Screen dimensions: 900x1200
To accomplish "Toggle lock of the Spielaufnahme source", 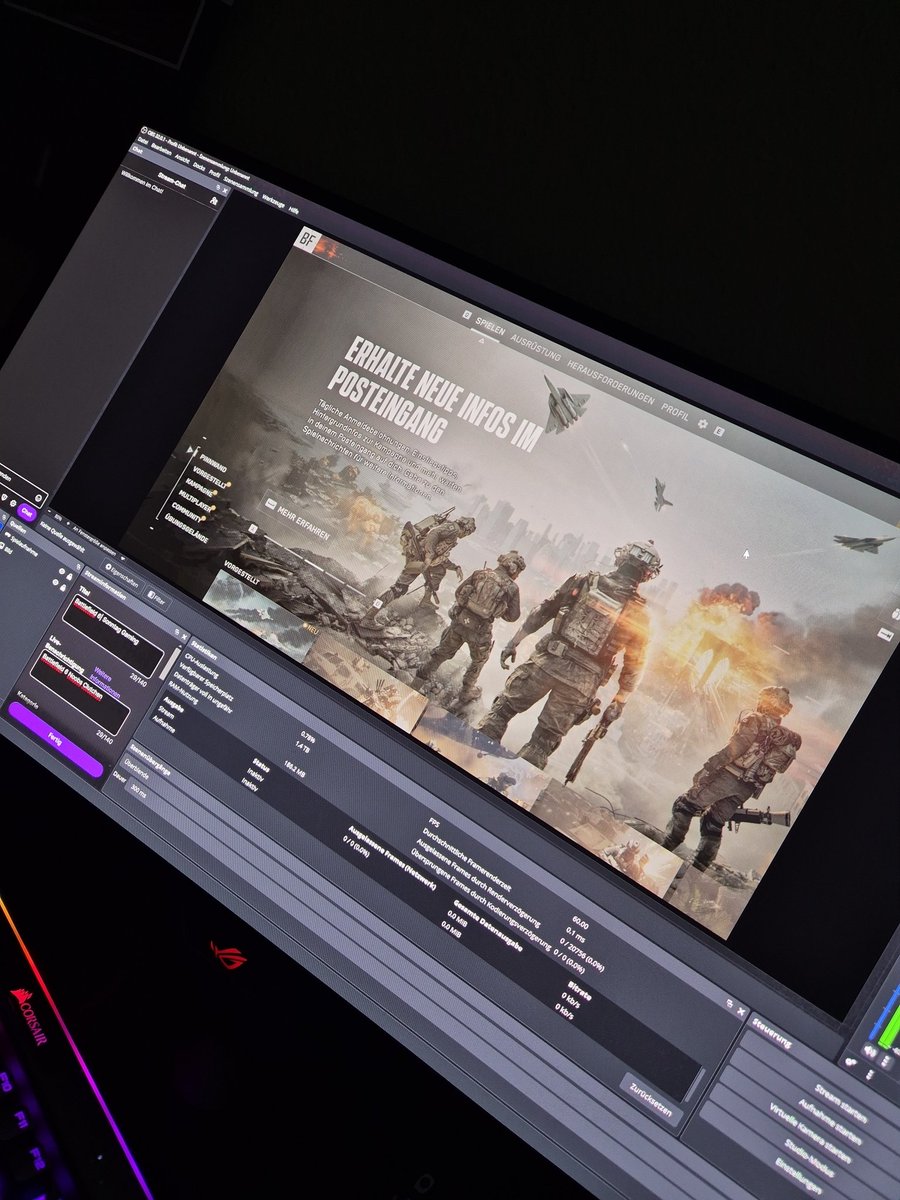I will point(69,575).
